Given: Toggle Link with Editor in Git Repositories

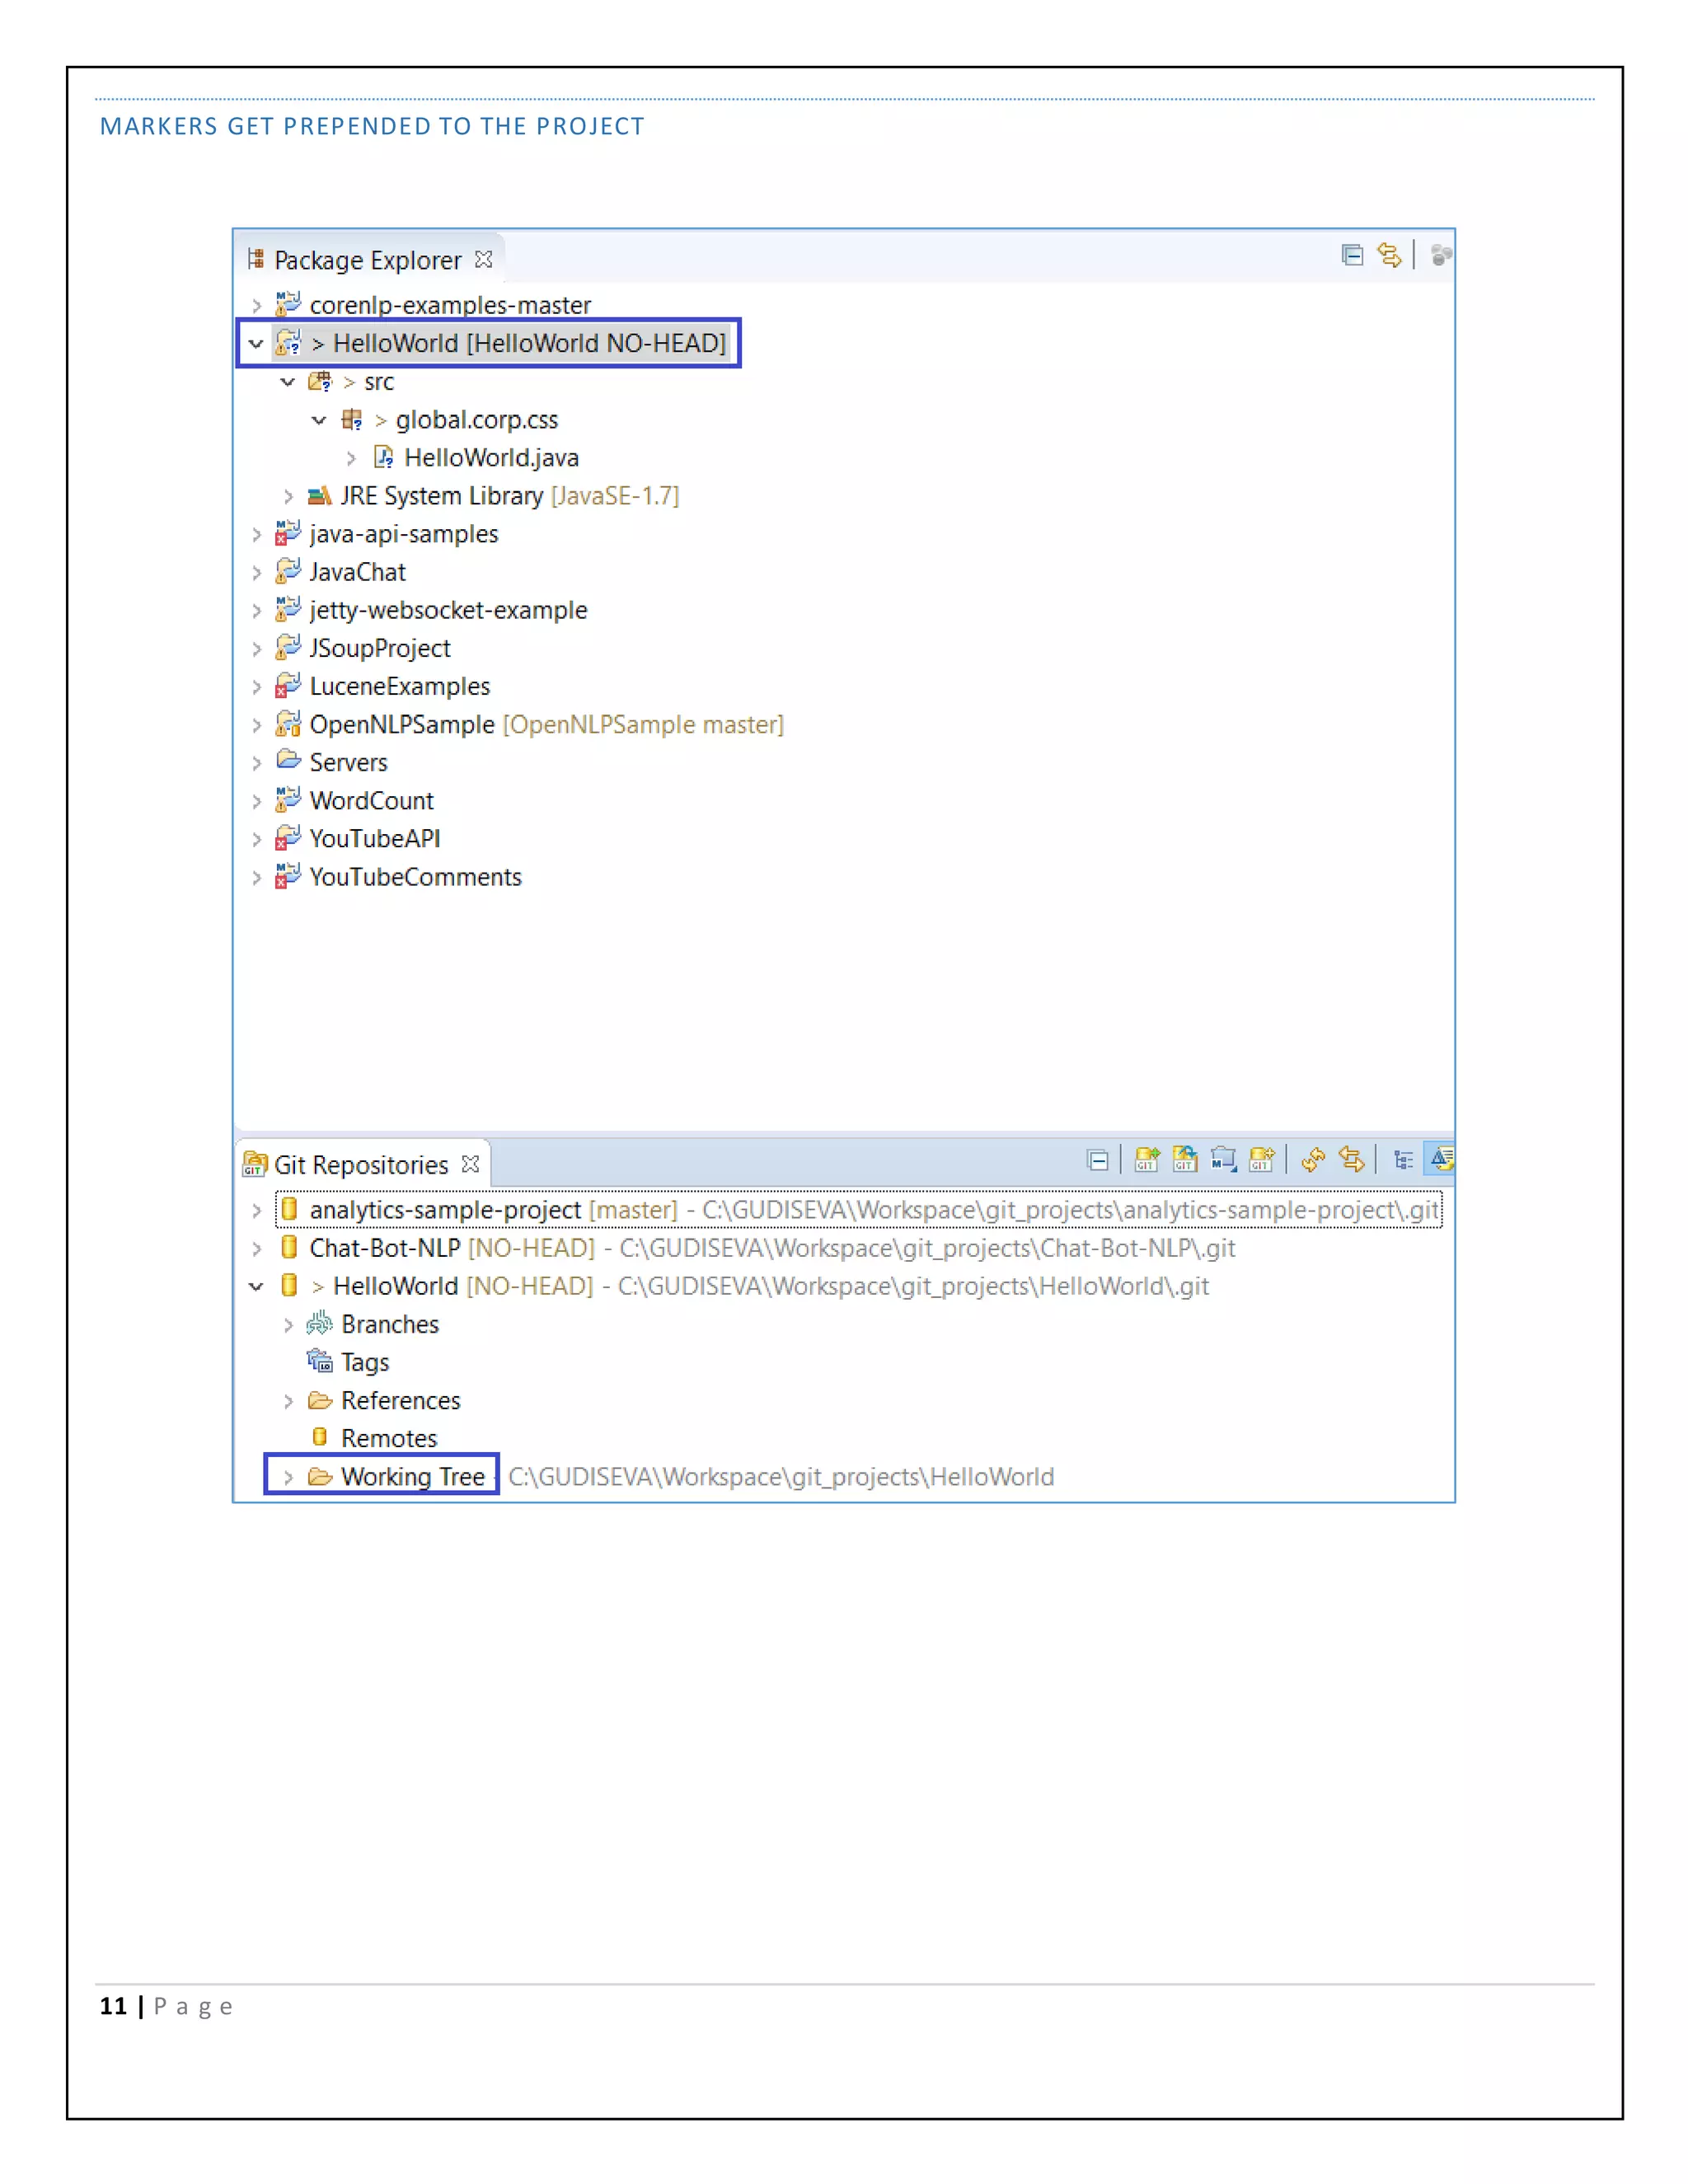Looking at the screenshot, I should pos(1351,1159).
